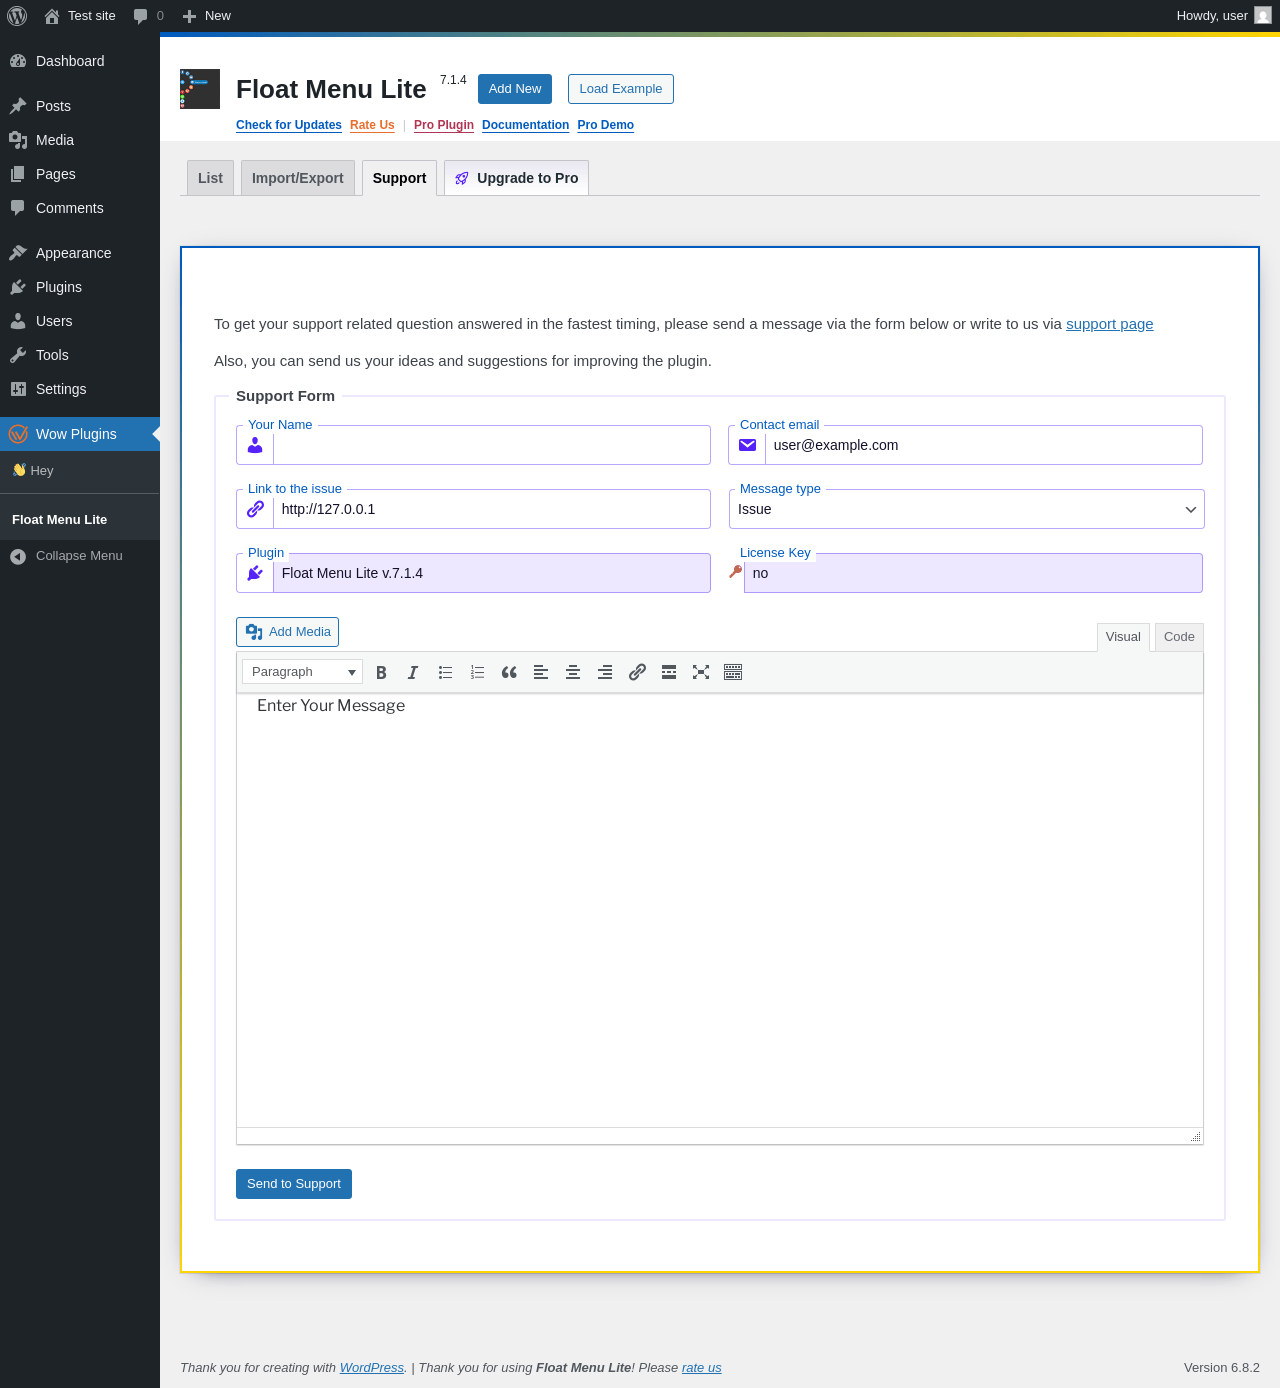
Task: Open Media in the sidebar
Action: point(80,140)
